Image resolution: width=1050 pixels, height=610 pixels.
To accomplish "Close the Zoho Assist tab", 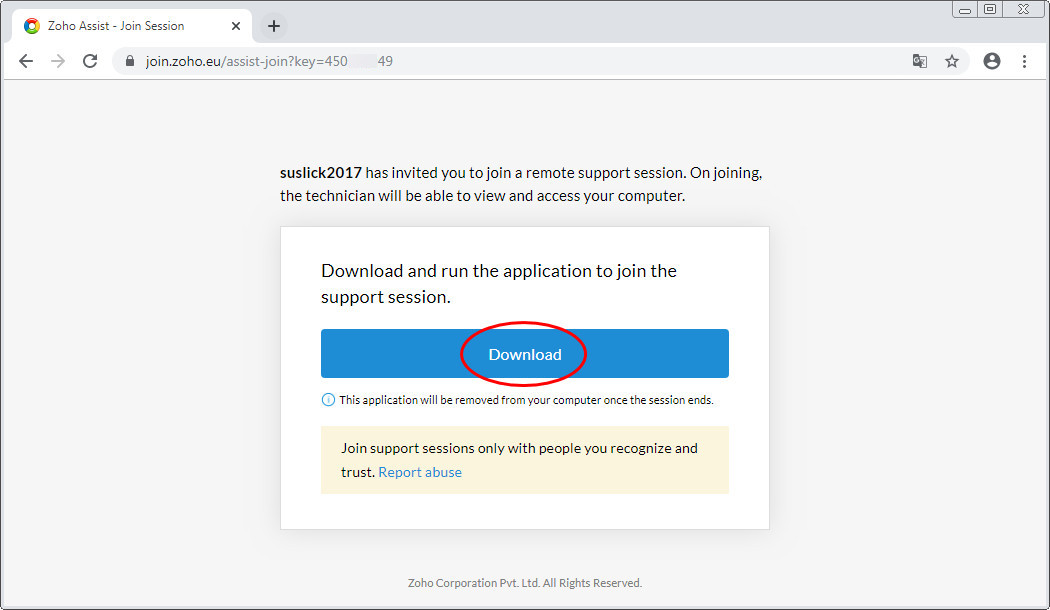I will pos(236,26).
